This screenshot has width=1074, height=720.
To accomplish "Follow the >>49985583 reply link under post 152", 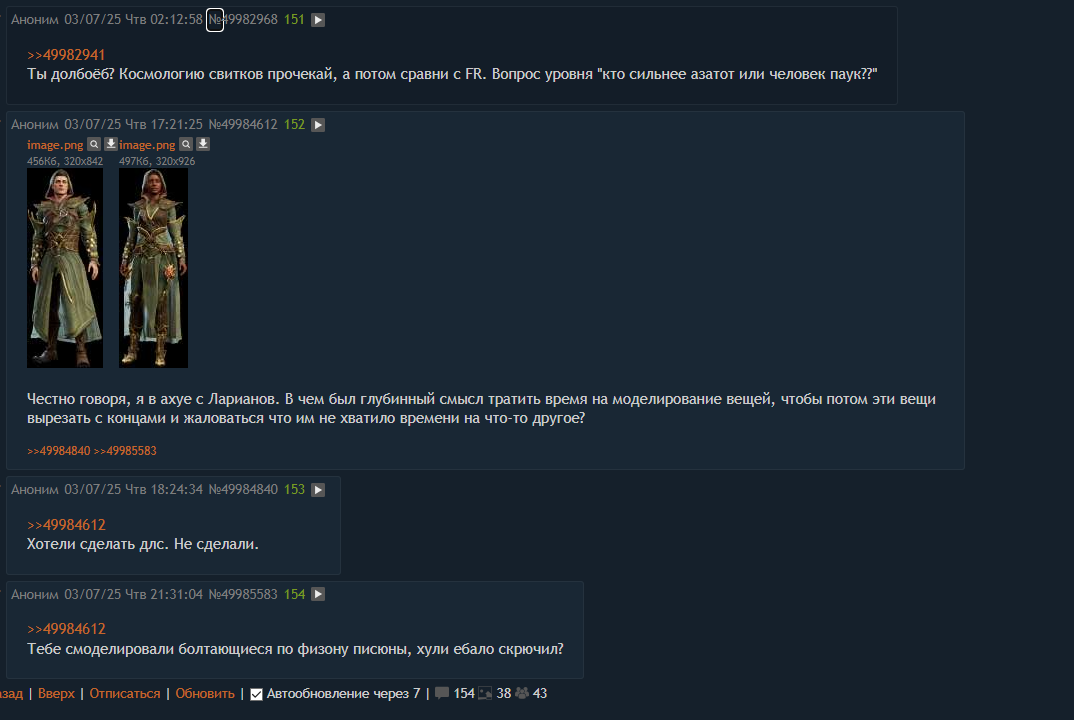I will tap(125, 451).
